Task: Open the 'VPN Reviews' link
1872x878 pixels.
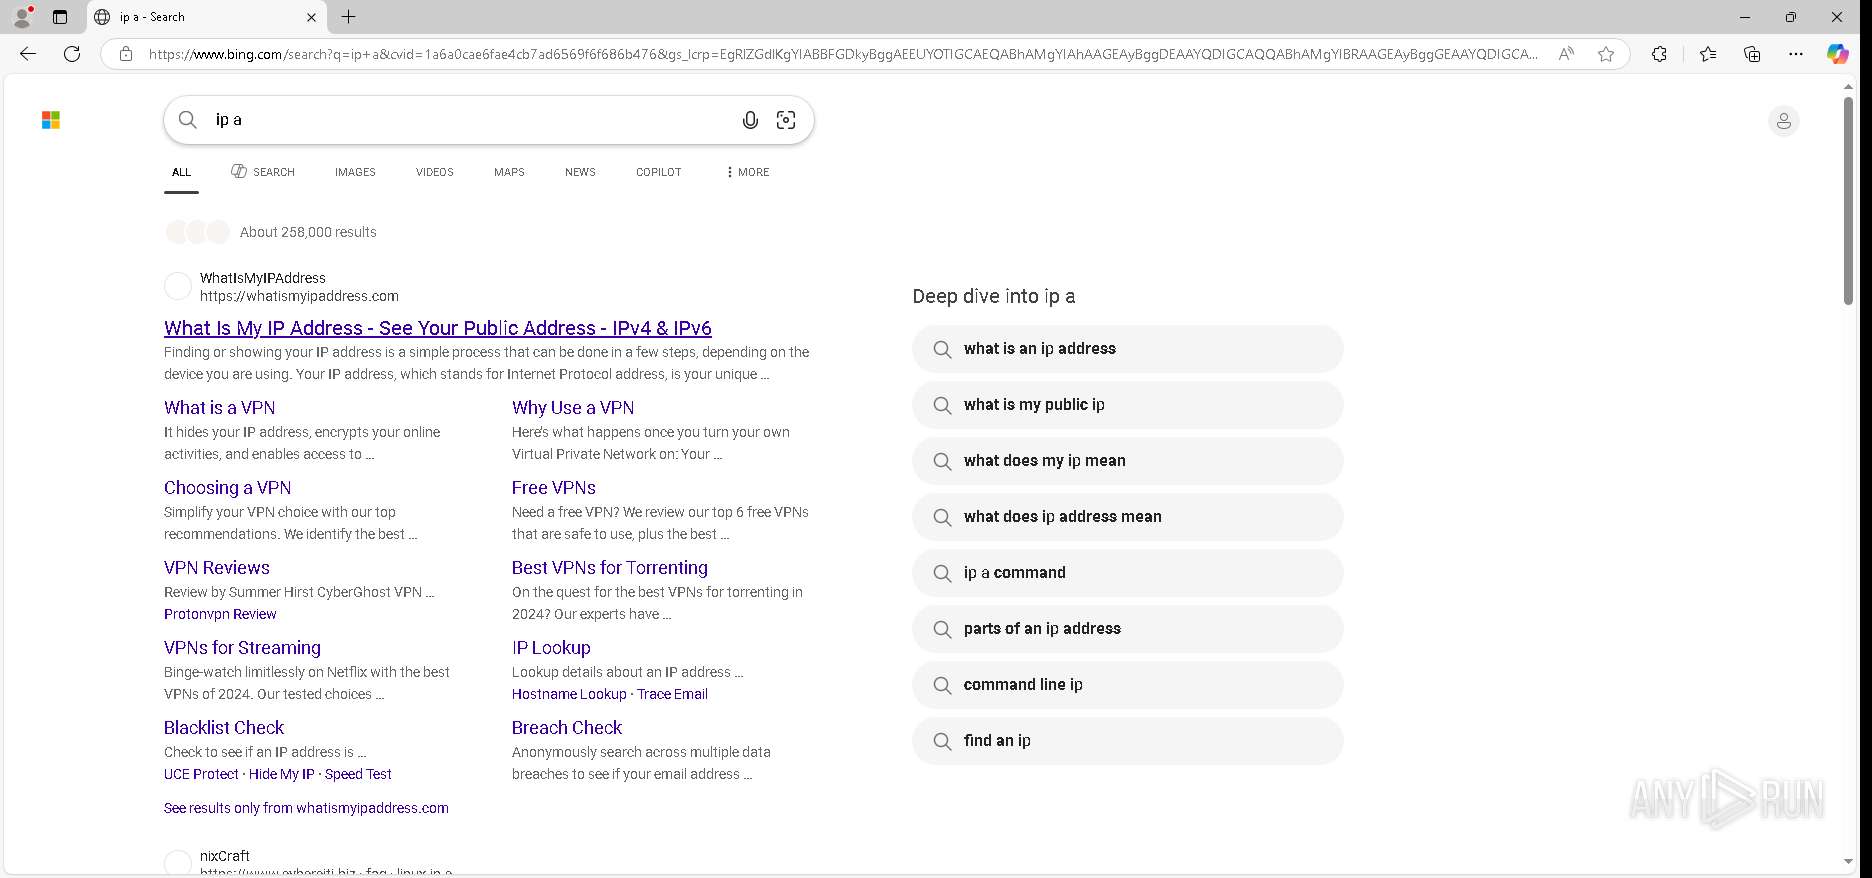Action: coord(217,568)
